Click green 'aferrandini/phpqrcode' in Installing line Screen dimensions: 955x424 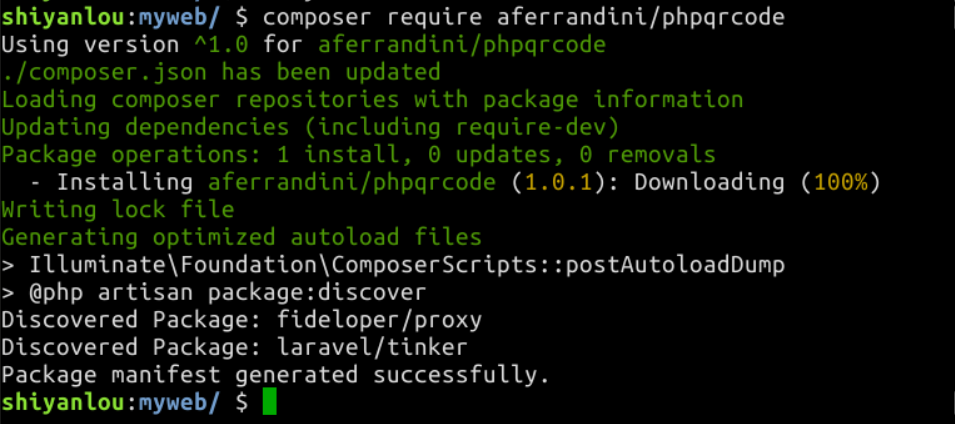pyautogui.click(x=352, y=182)
